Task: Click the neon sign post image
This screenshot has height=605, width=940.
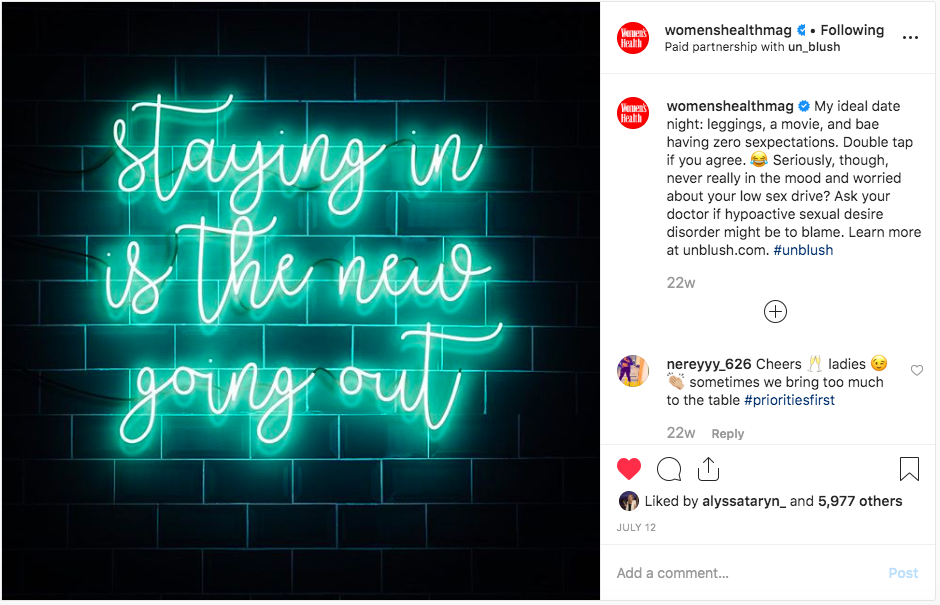Action: click(x=300, y=300)
